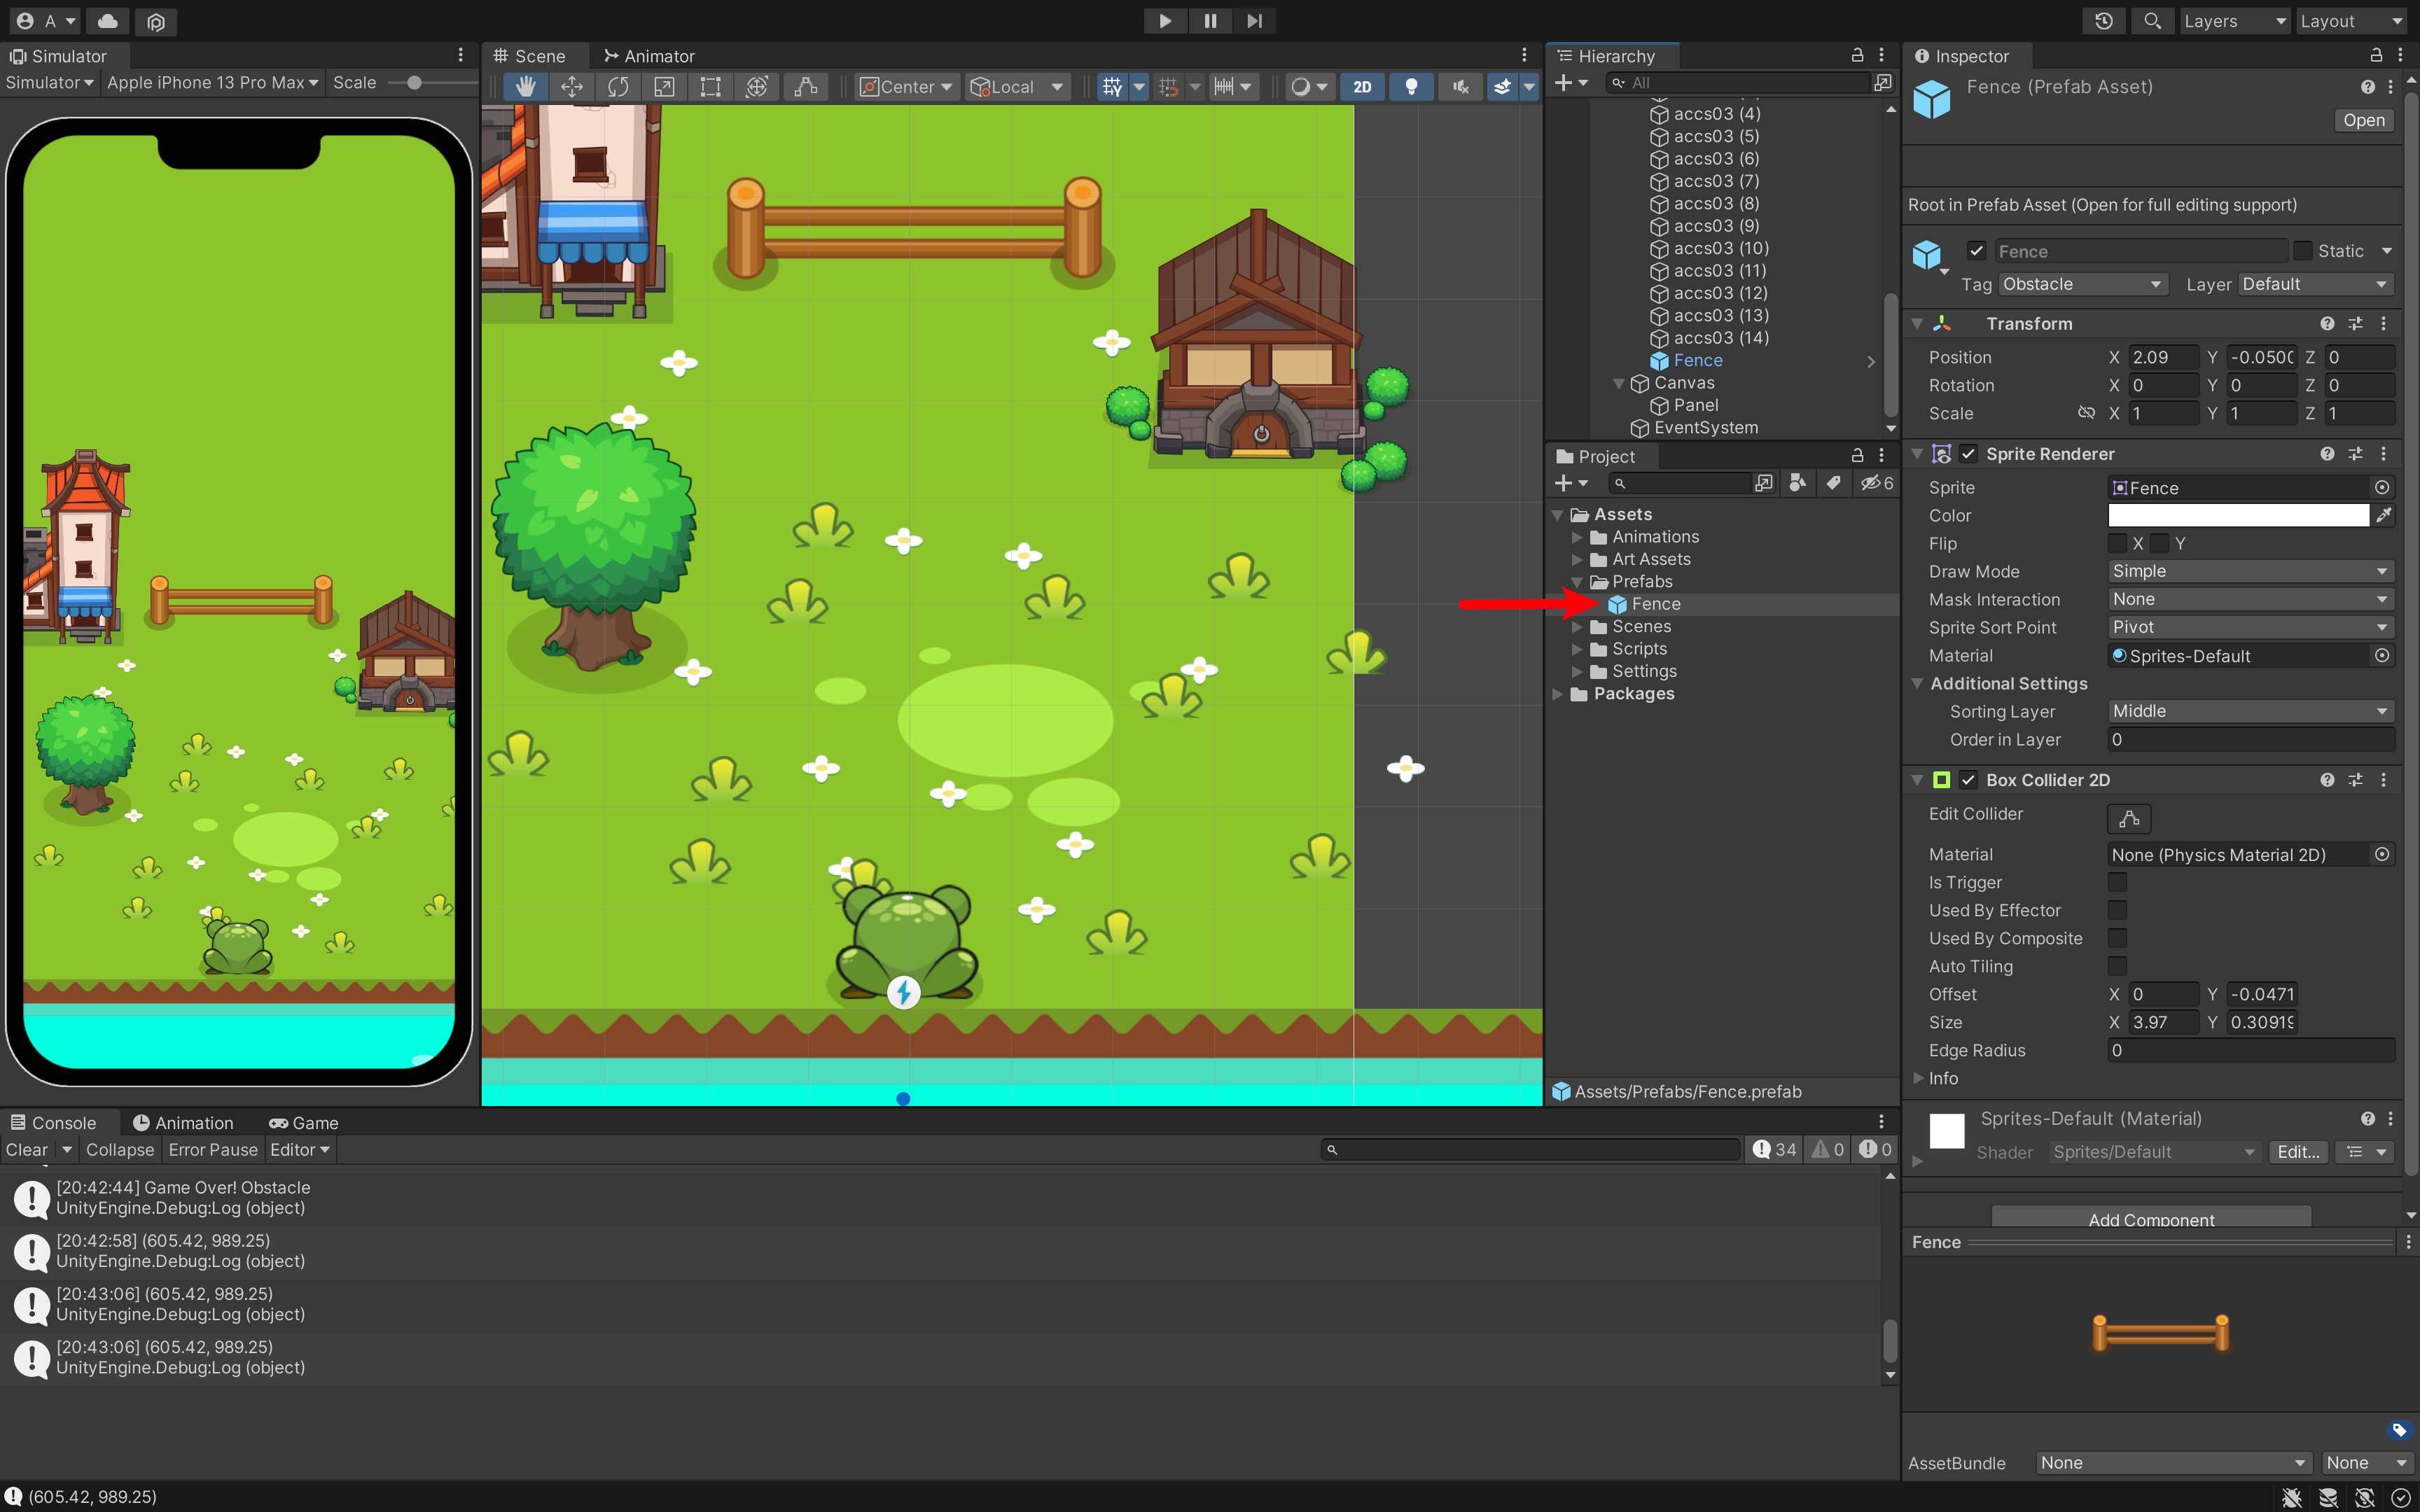Toggle Collapse in the Console
This screenshot has height=1512, width=2420.
click(120, 1150)
